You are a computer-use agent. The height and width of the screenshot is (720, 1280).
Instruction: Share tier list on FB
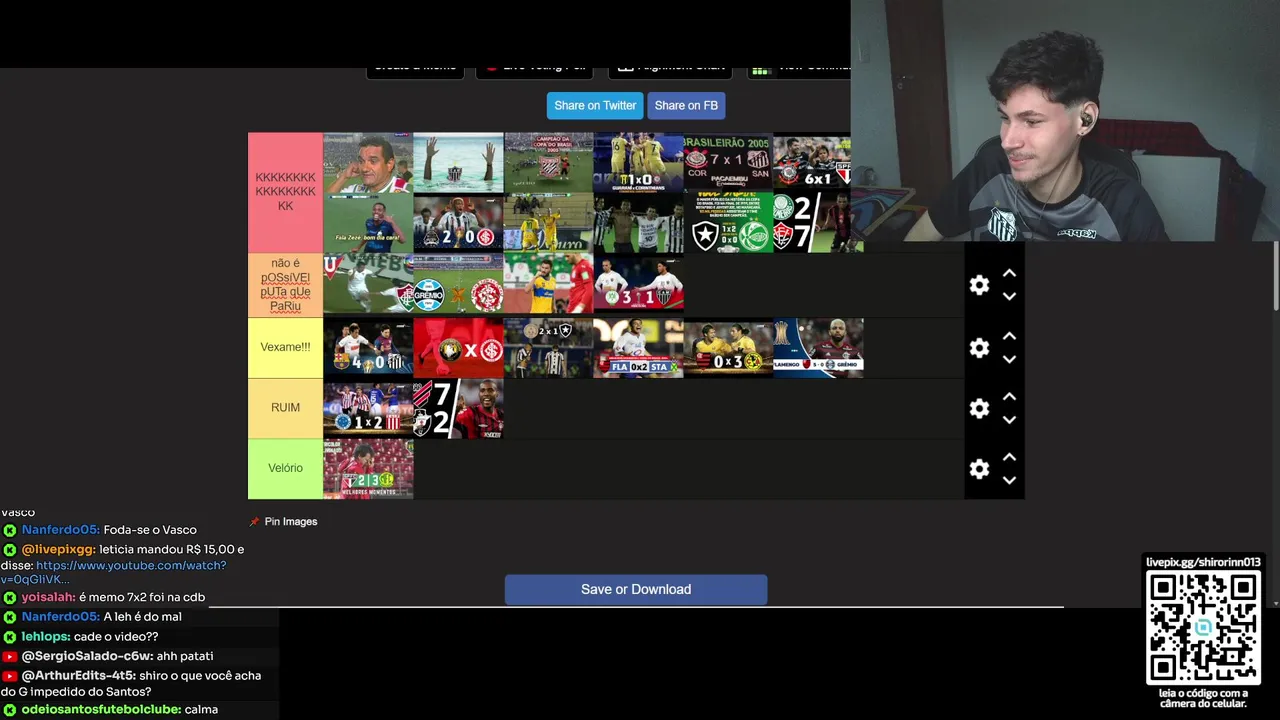686,105
